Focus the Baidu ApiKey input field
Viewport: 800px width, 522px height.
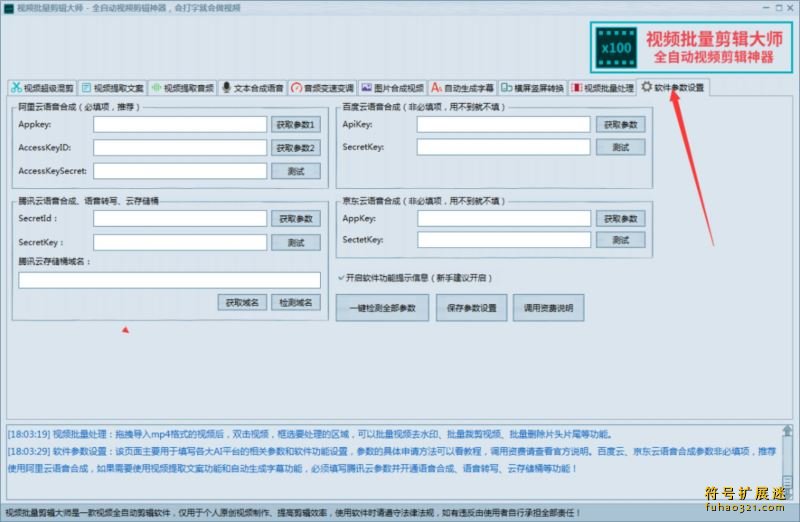(x=504, y=125)
